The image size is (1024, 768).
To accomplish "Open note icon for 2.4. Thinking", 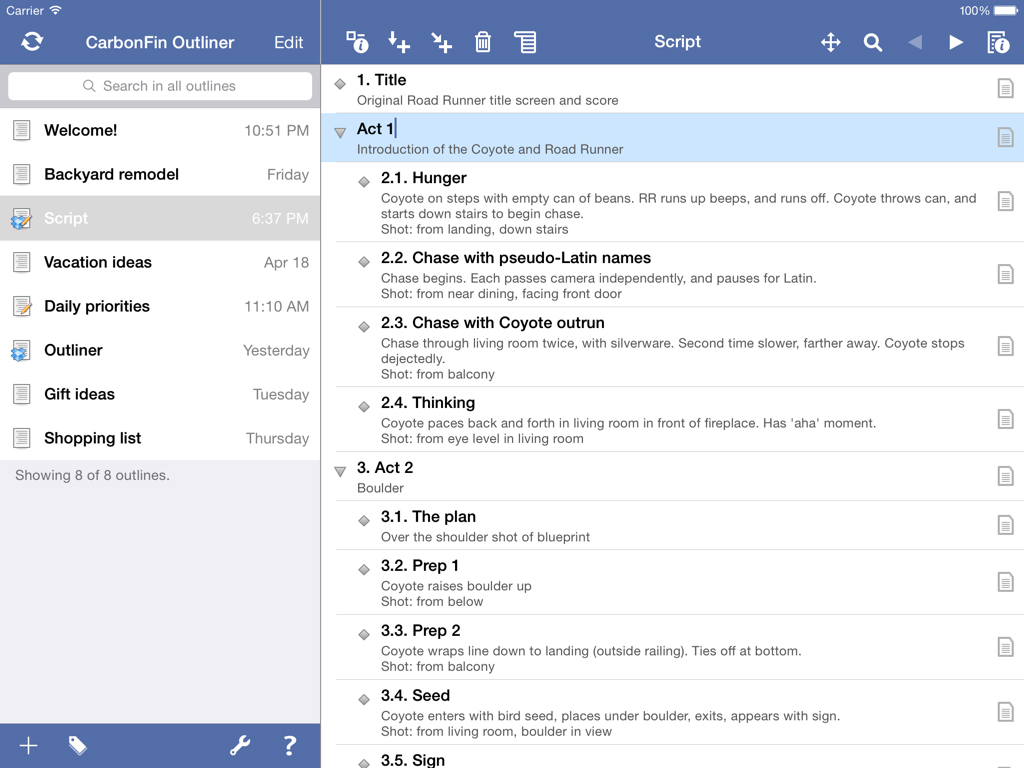I will 1005,419.
